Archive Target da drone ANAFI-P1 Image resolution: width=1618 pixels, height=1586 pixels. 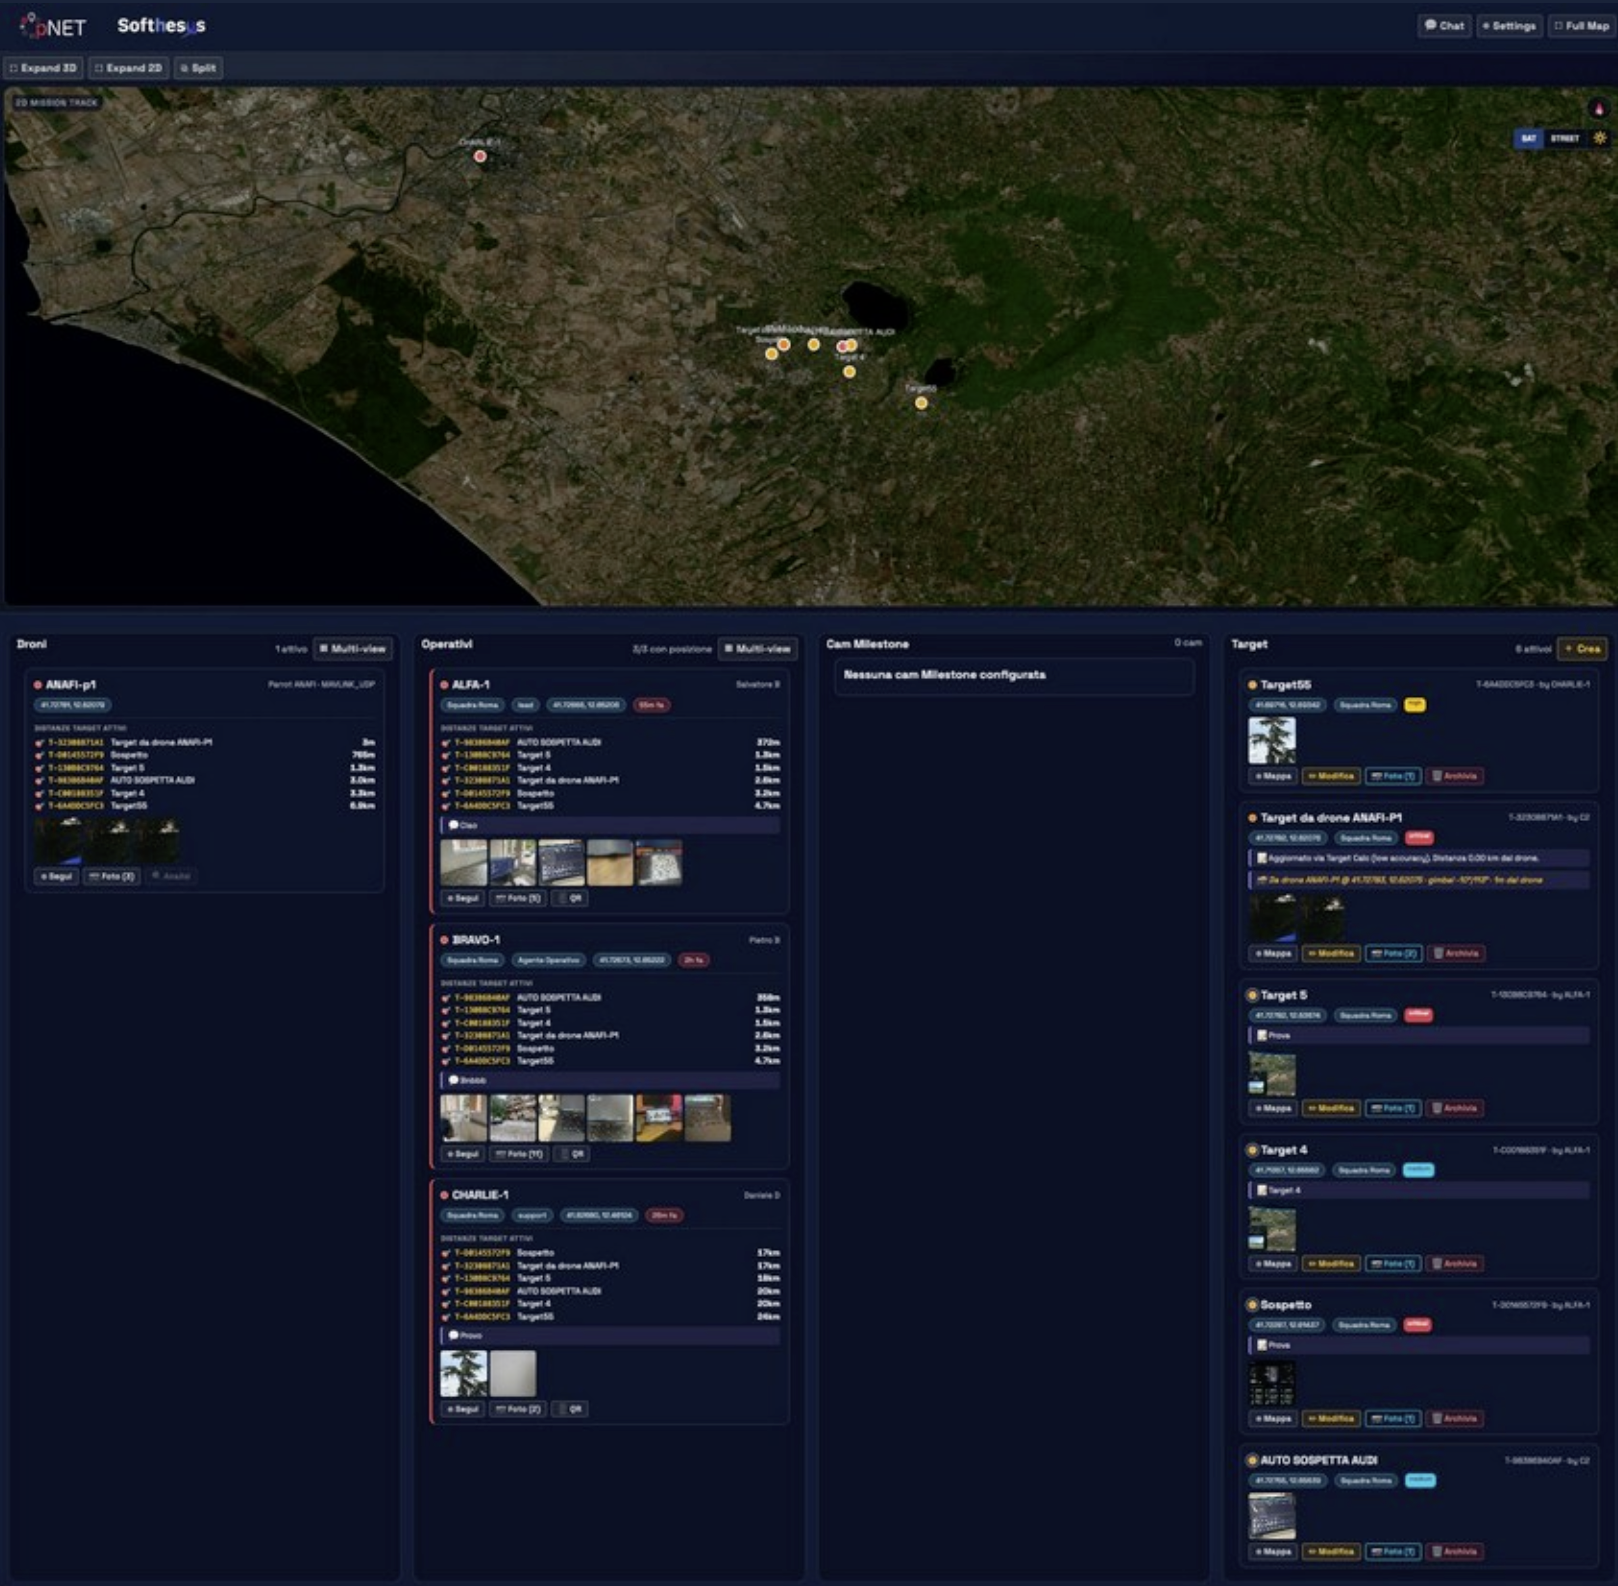(x=1455, y=953)
